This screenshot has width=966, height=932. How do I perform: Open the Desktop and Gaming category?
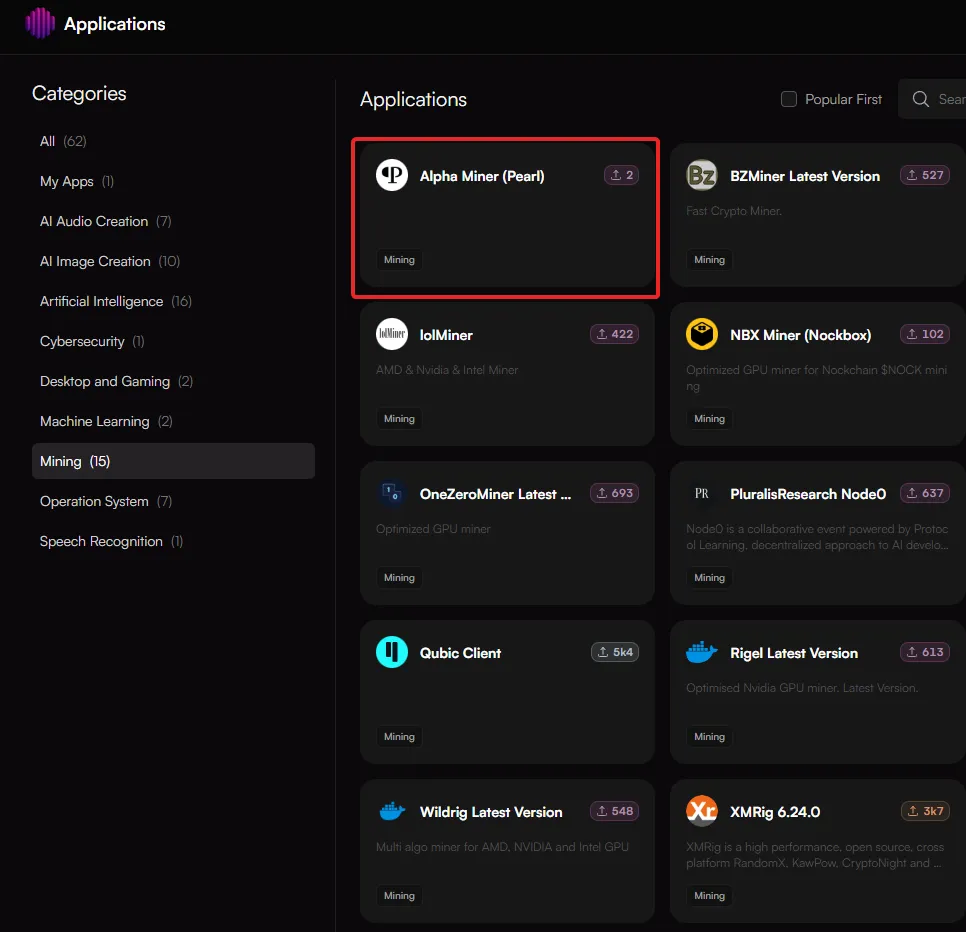[173, 381]
